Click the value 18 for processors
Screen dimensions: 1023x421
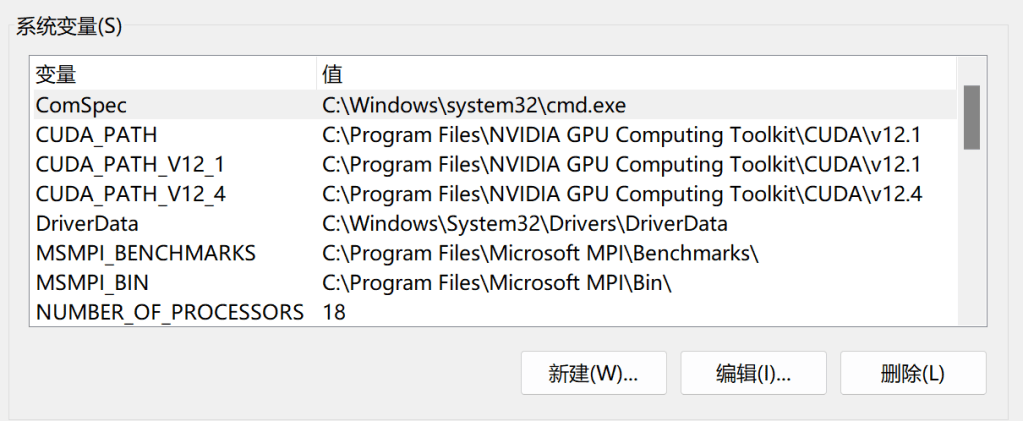pos(334,313)
